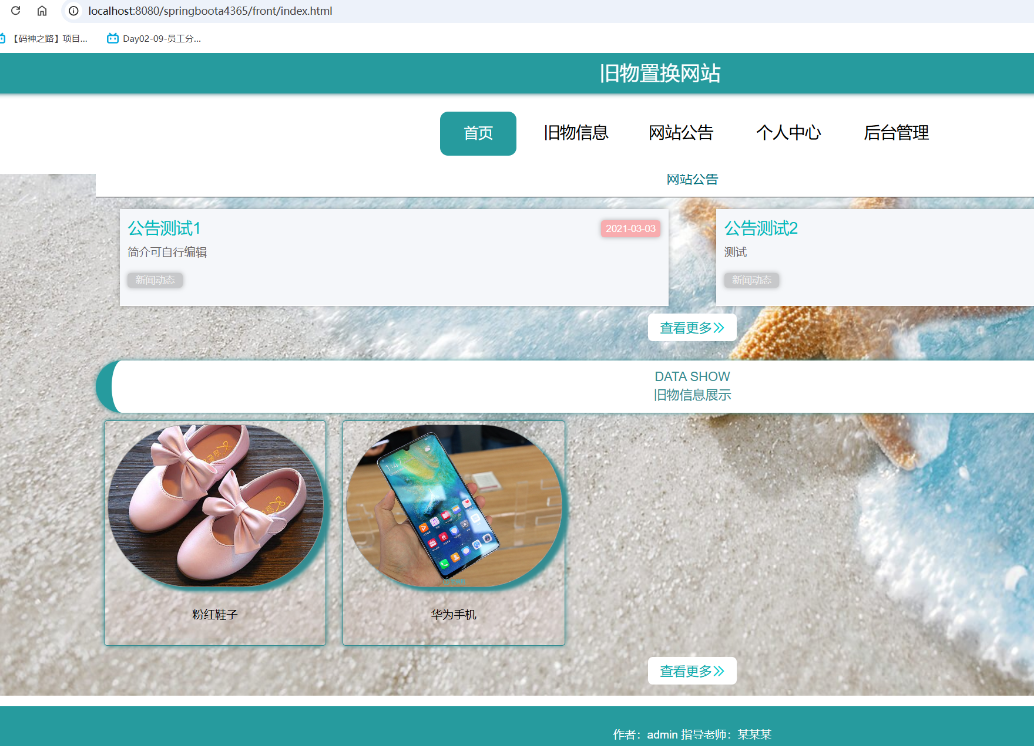Click 查看更多 below the announcements
Viewport: 1034px width, 746px height.
(692, 328)
